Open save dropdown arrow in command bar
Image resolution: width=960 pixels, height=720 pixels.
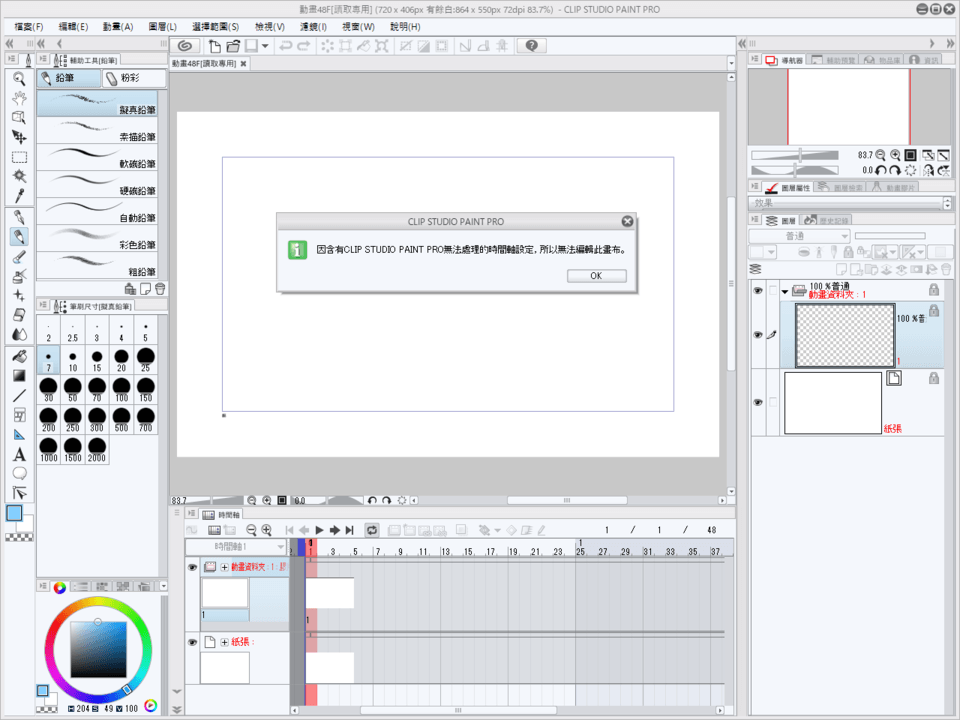[x=264, y=46]
